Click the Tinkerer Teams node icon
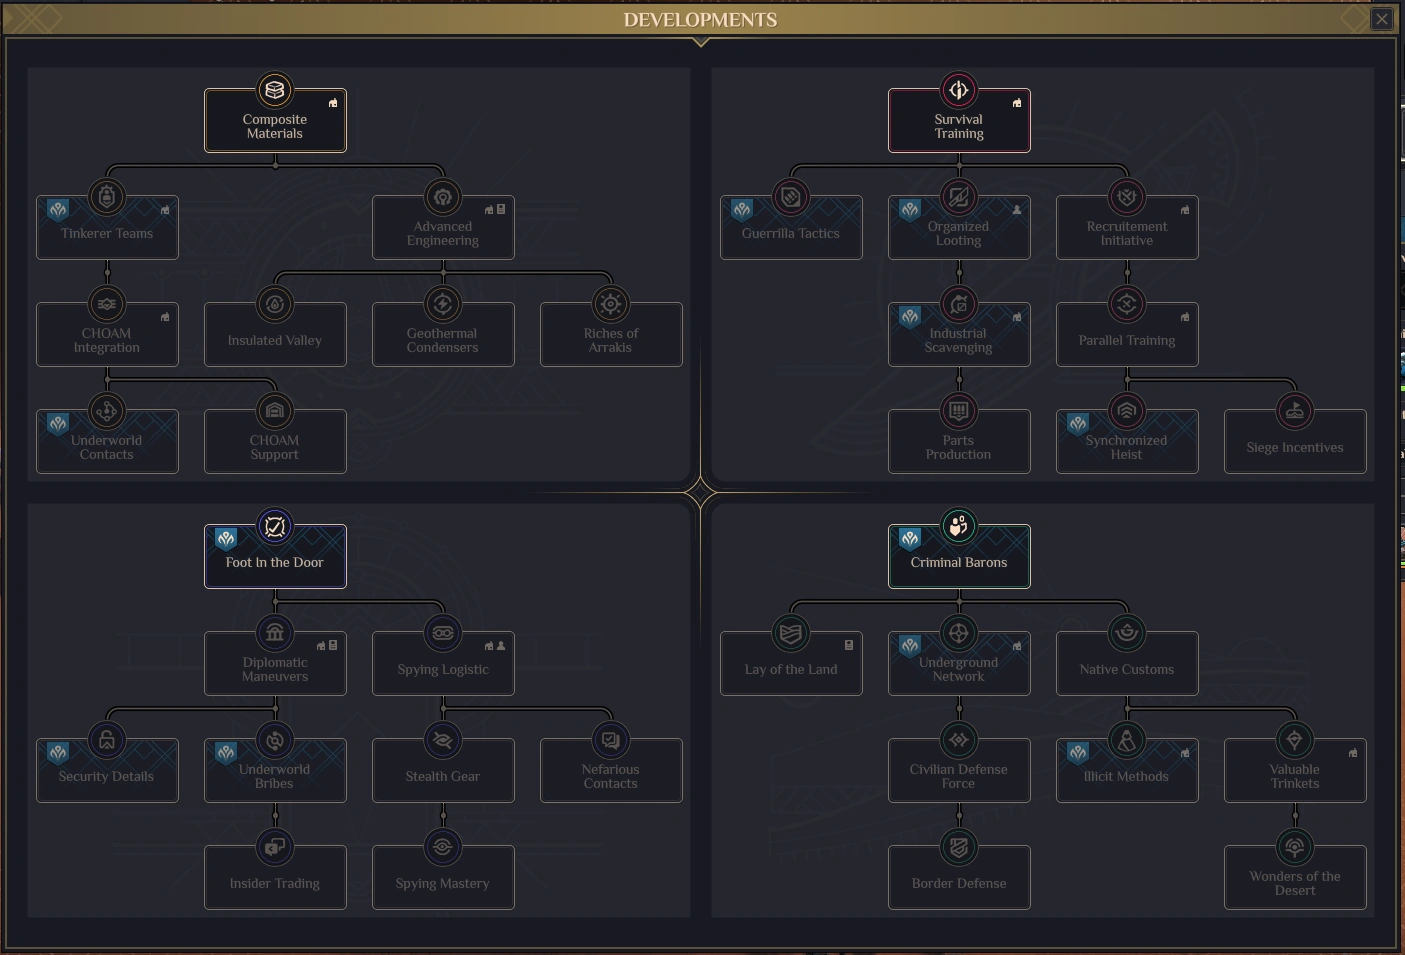1405x955 pixels. click(107, 197)
